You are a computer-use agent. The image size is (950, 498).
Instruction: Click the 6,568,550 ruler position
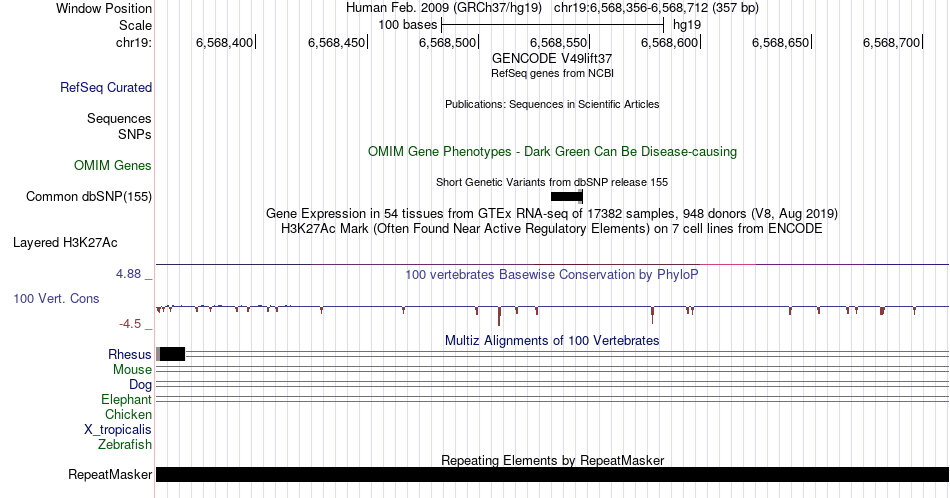tap(559, 42)
